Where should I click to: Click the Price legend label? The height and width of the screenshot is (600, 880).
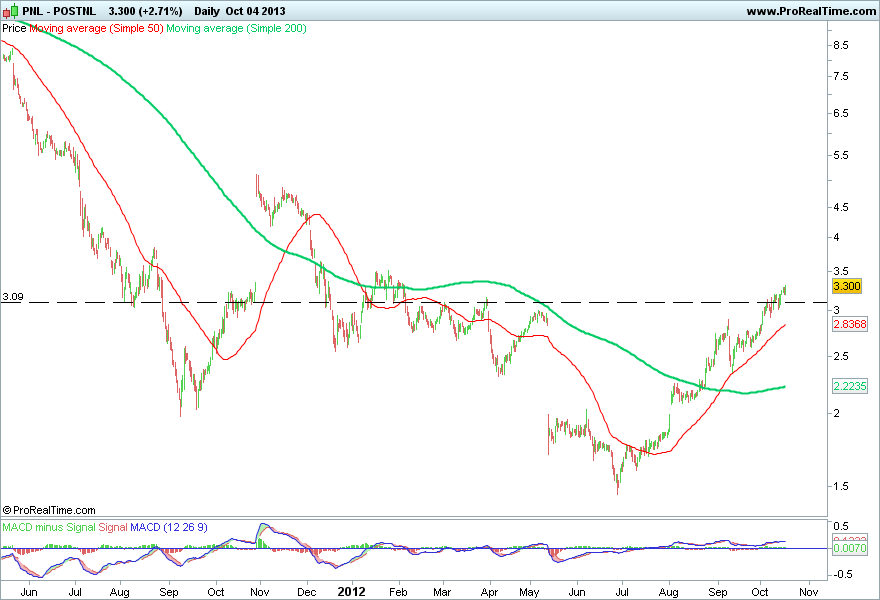pyautogui.click(x=14, y=28)
